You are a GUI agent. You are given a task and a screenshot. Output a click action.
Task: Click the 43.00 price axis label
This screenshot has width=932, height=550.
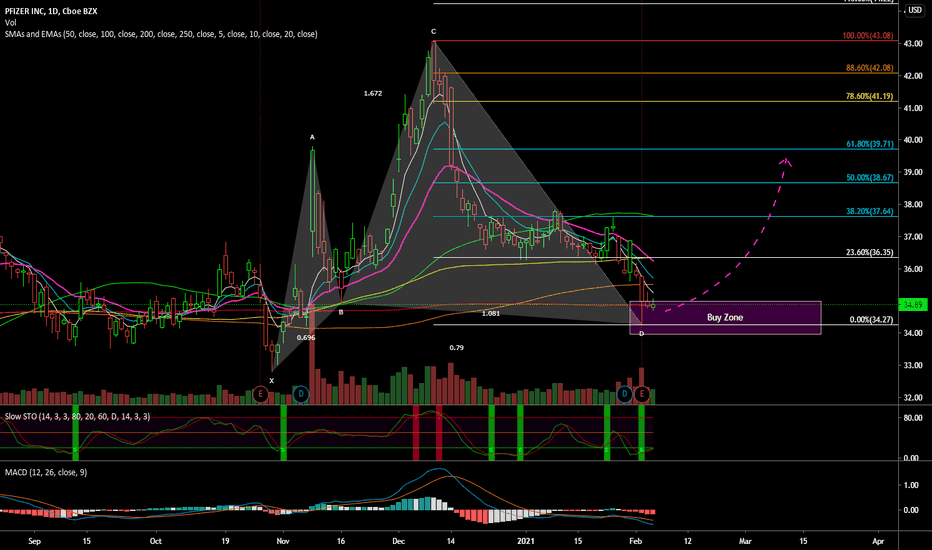tap(913, 44)
